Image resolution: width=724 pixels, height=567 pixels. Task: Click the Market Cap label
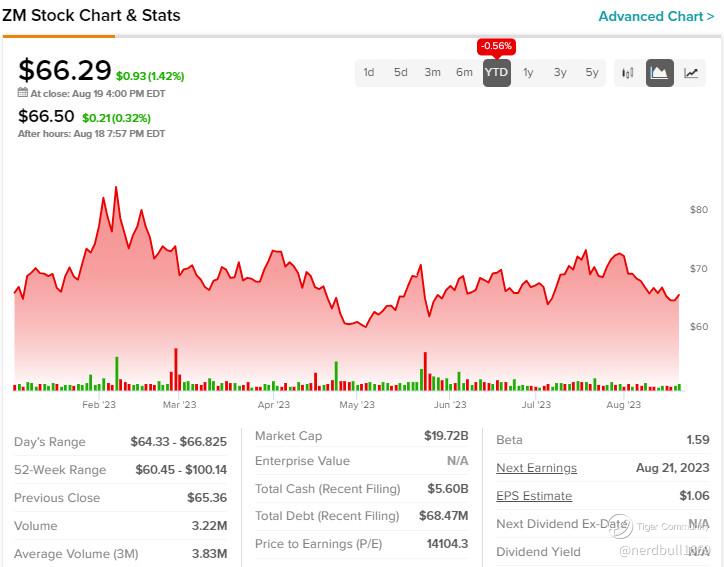[x=289, y=436]
